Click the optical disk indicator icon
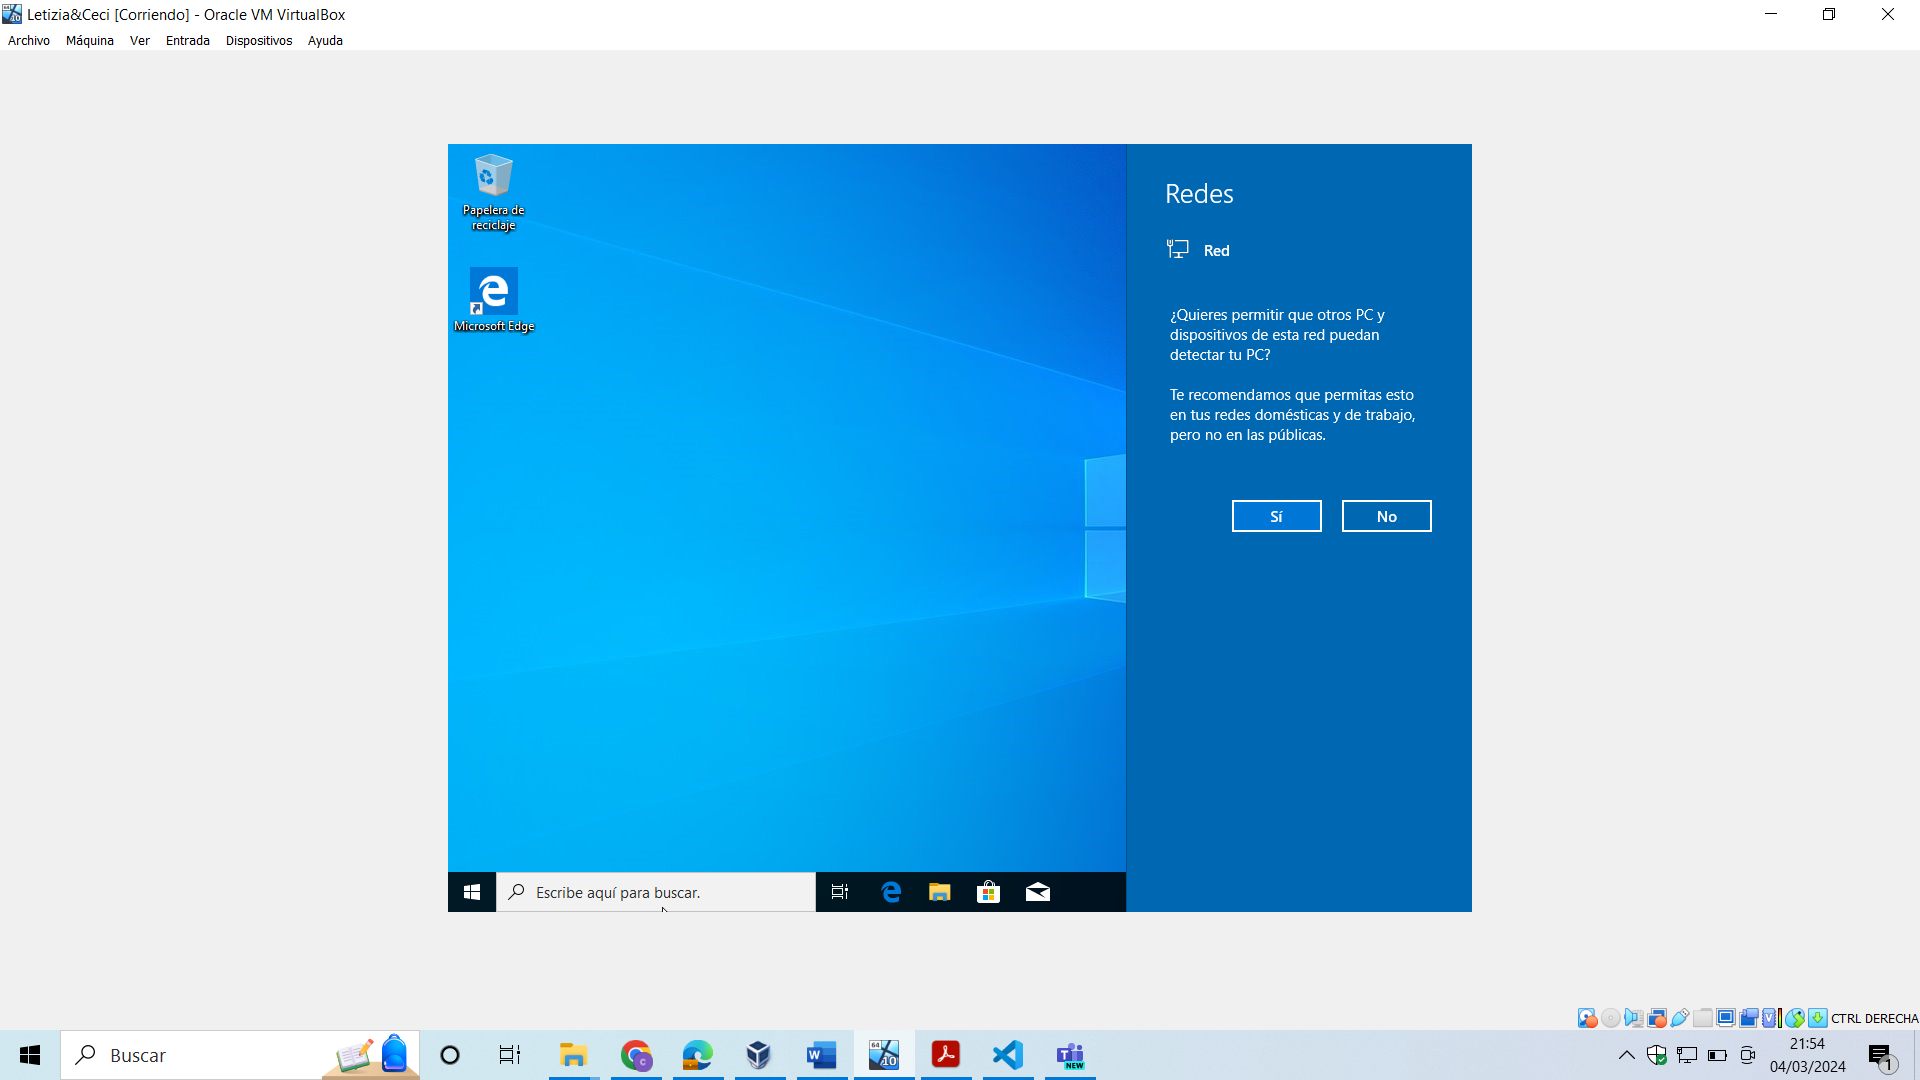1920x1080 pixels. coord(1610,1018)
